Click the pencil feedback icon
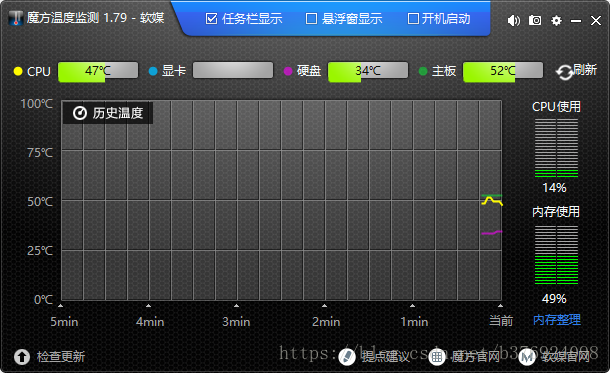 click(347, 357)
